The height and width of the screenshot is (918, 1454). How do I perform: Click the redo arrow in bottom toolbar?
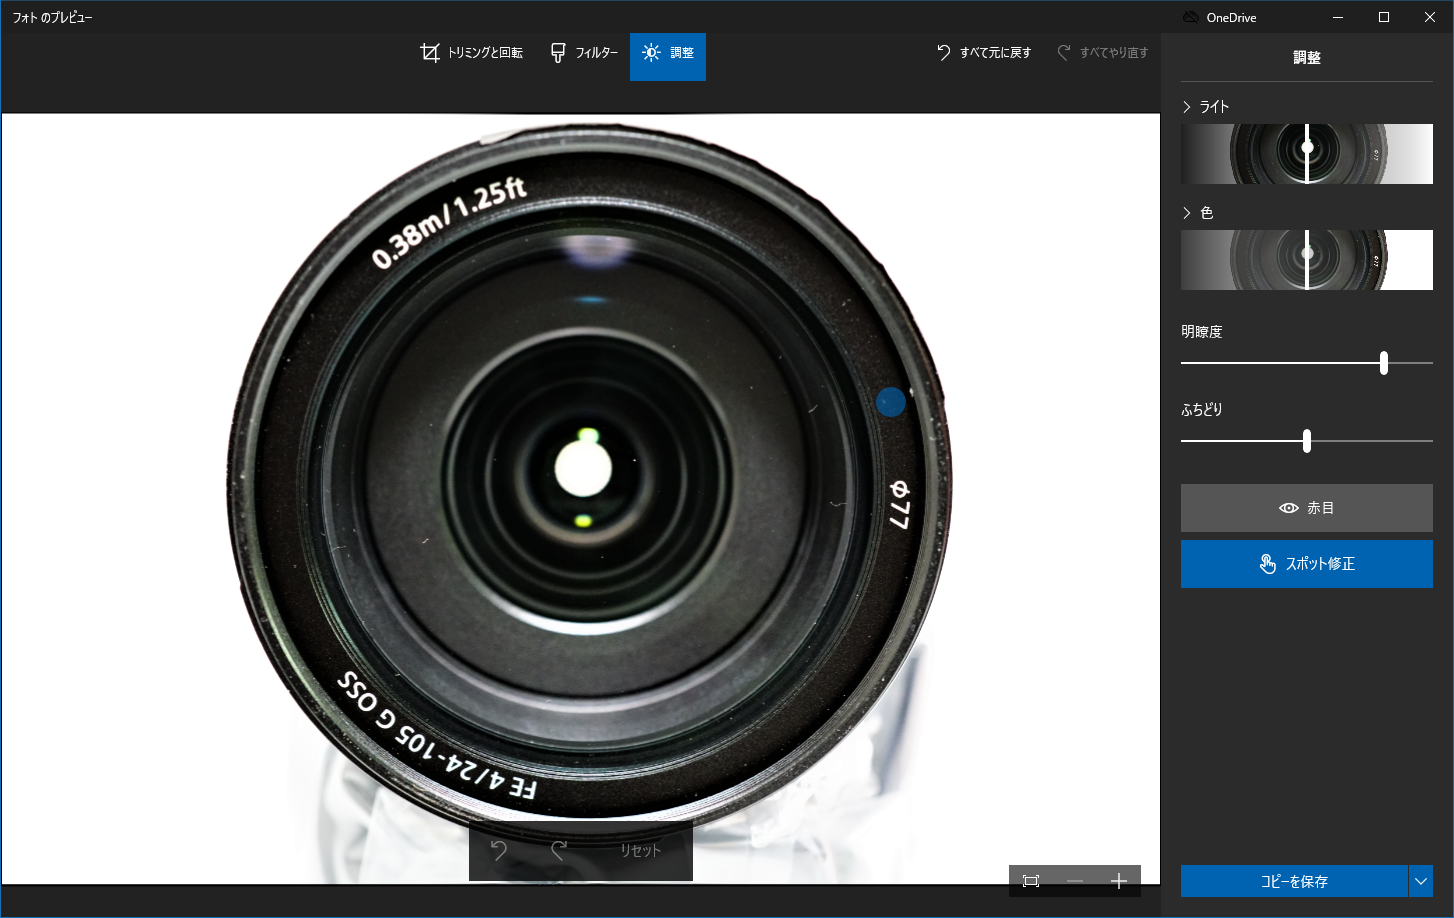559,851
